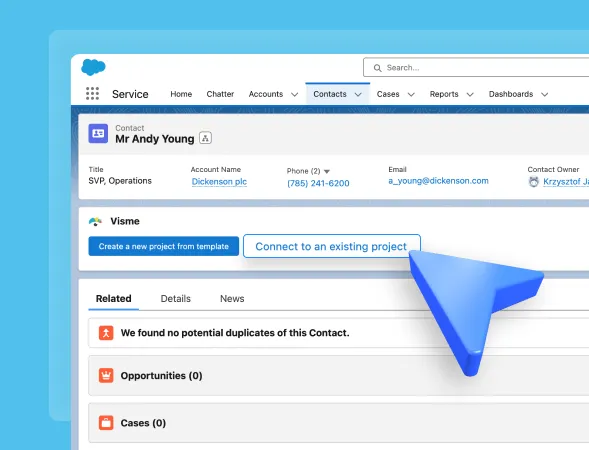Switch to the Related tab
The height and width of the screenshot is (450, 589).
tap(113, 299)
